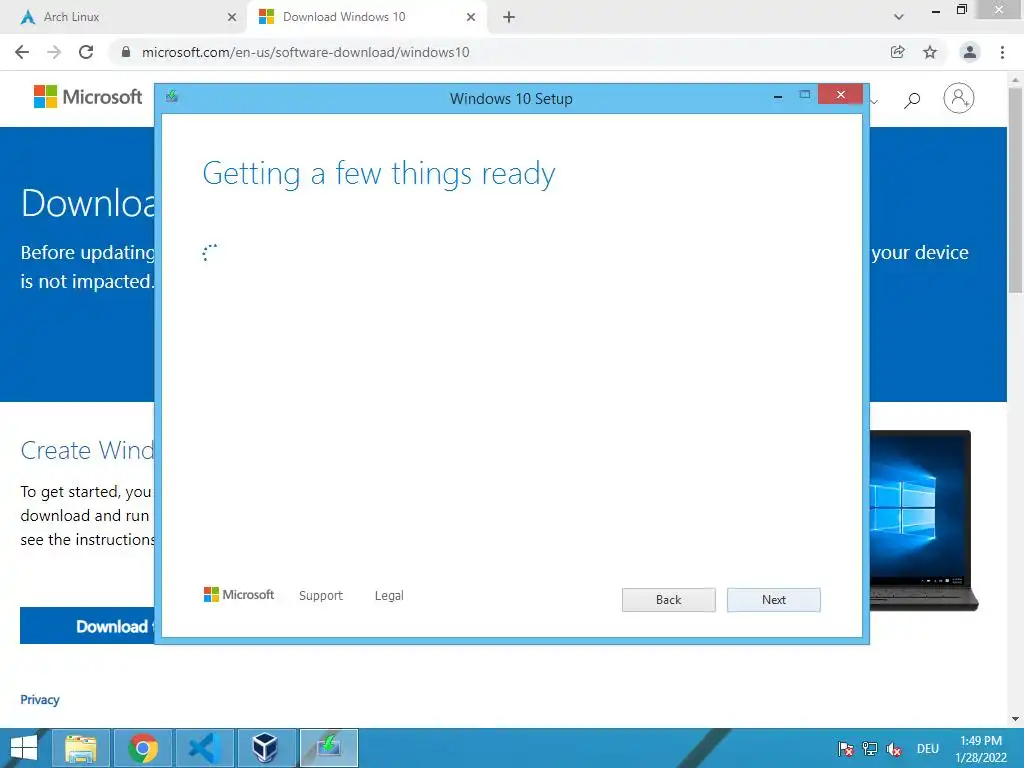1024x768 pixels.
Task: Close the Download Windows 10 tab
Action: click(x=471, y=17)
